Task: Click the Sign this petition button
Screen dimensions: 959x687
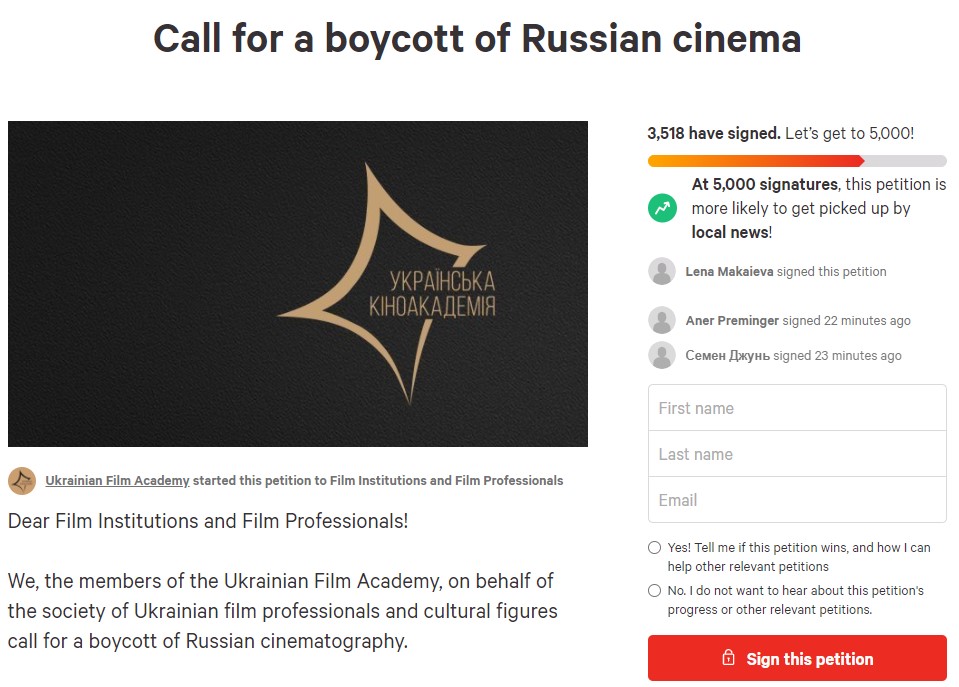Action: coord(797,658)
